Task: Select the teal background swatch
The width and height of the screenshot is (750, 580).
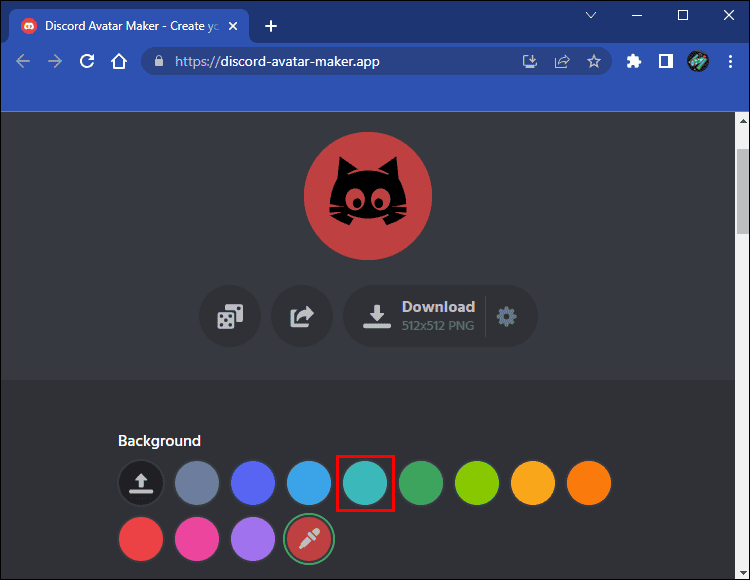Action: [365, 483]
